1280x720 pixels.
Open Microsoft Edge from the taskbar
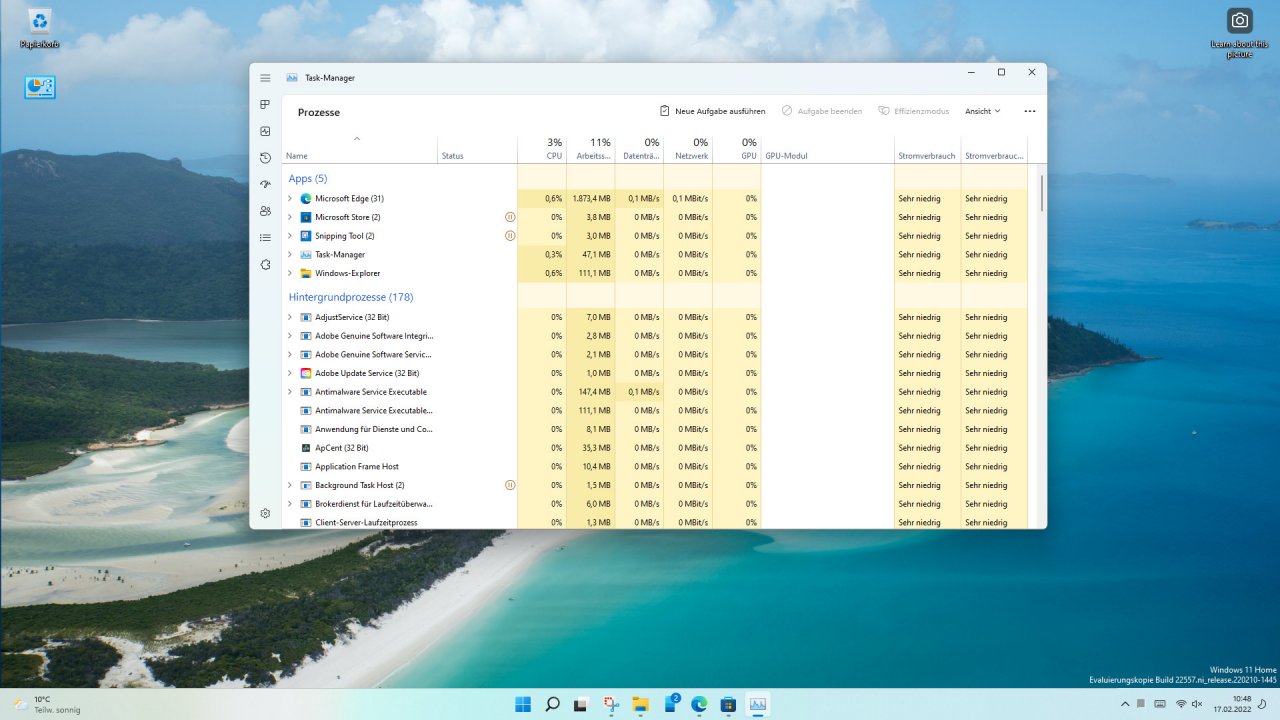(x=699, y=704)
